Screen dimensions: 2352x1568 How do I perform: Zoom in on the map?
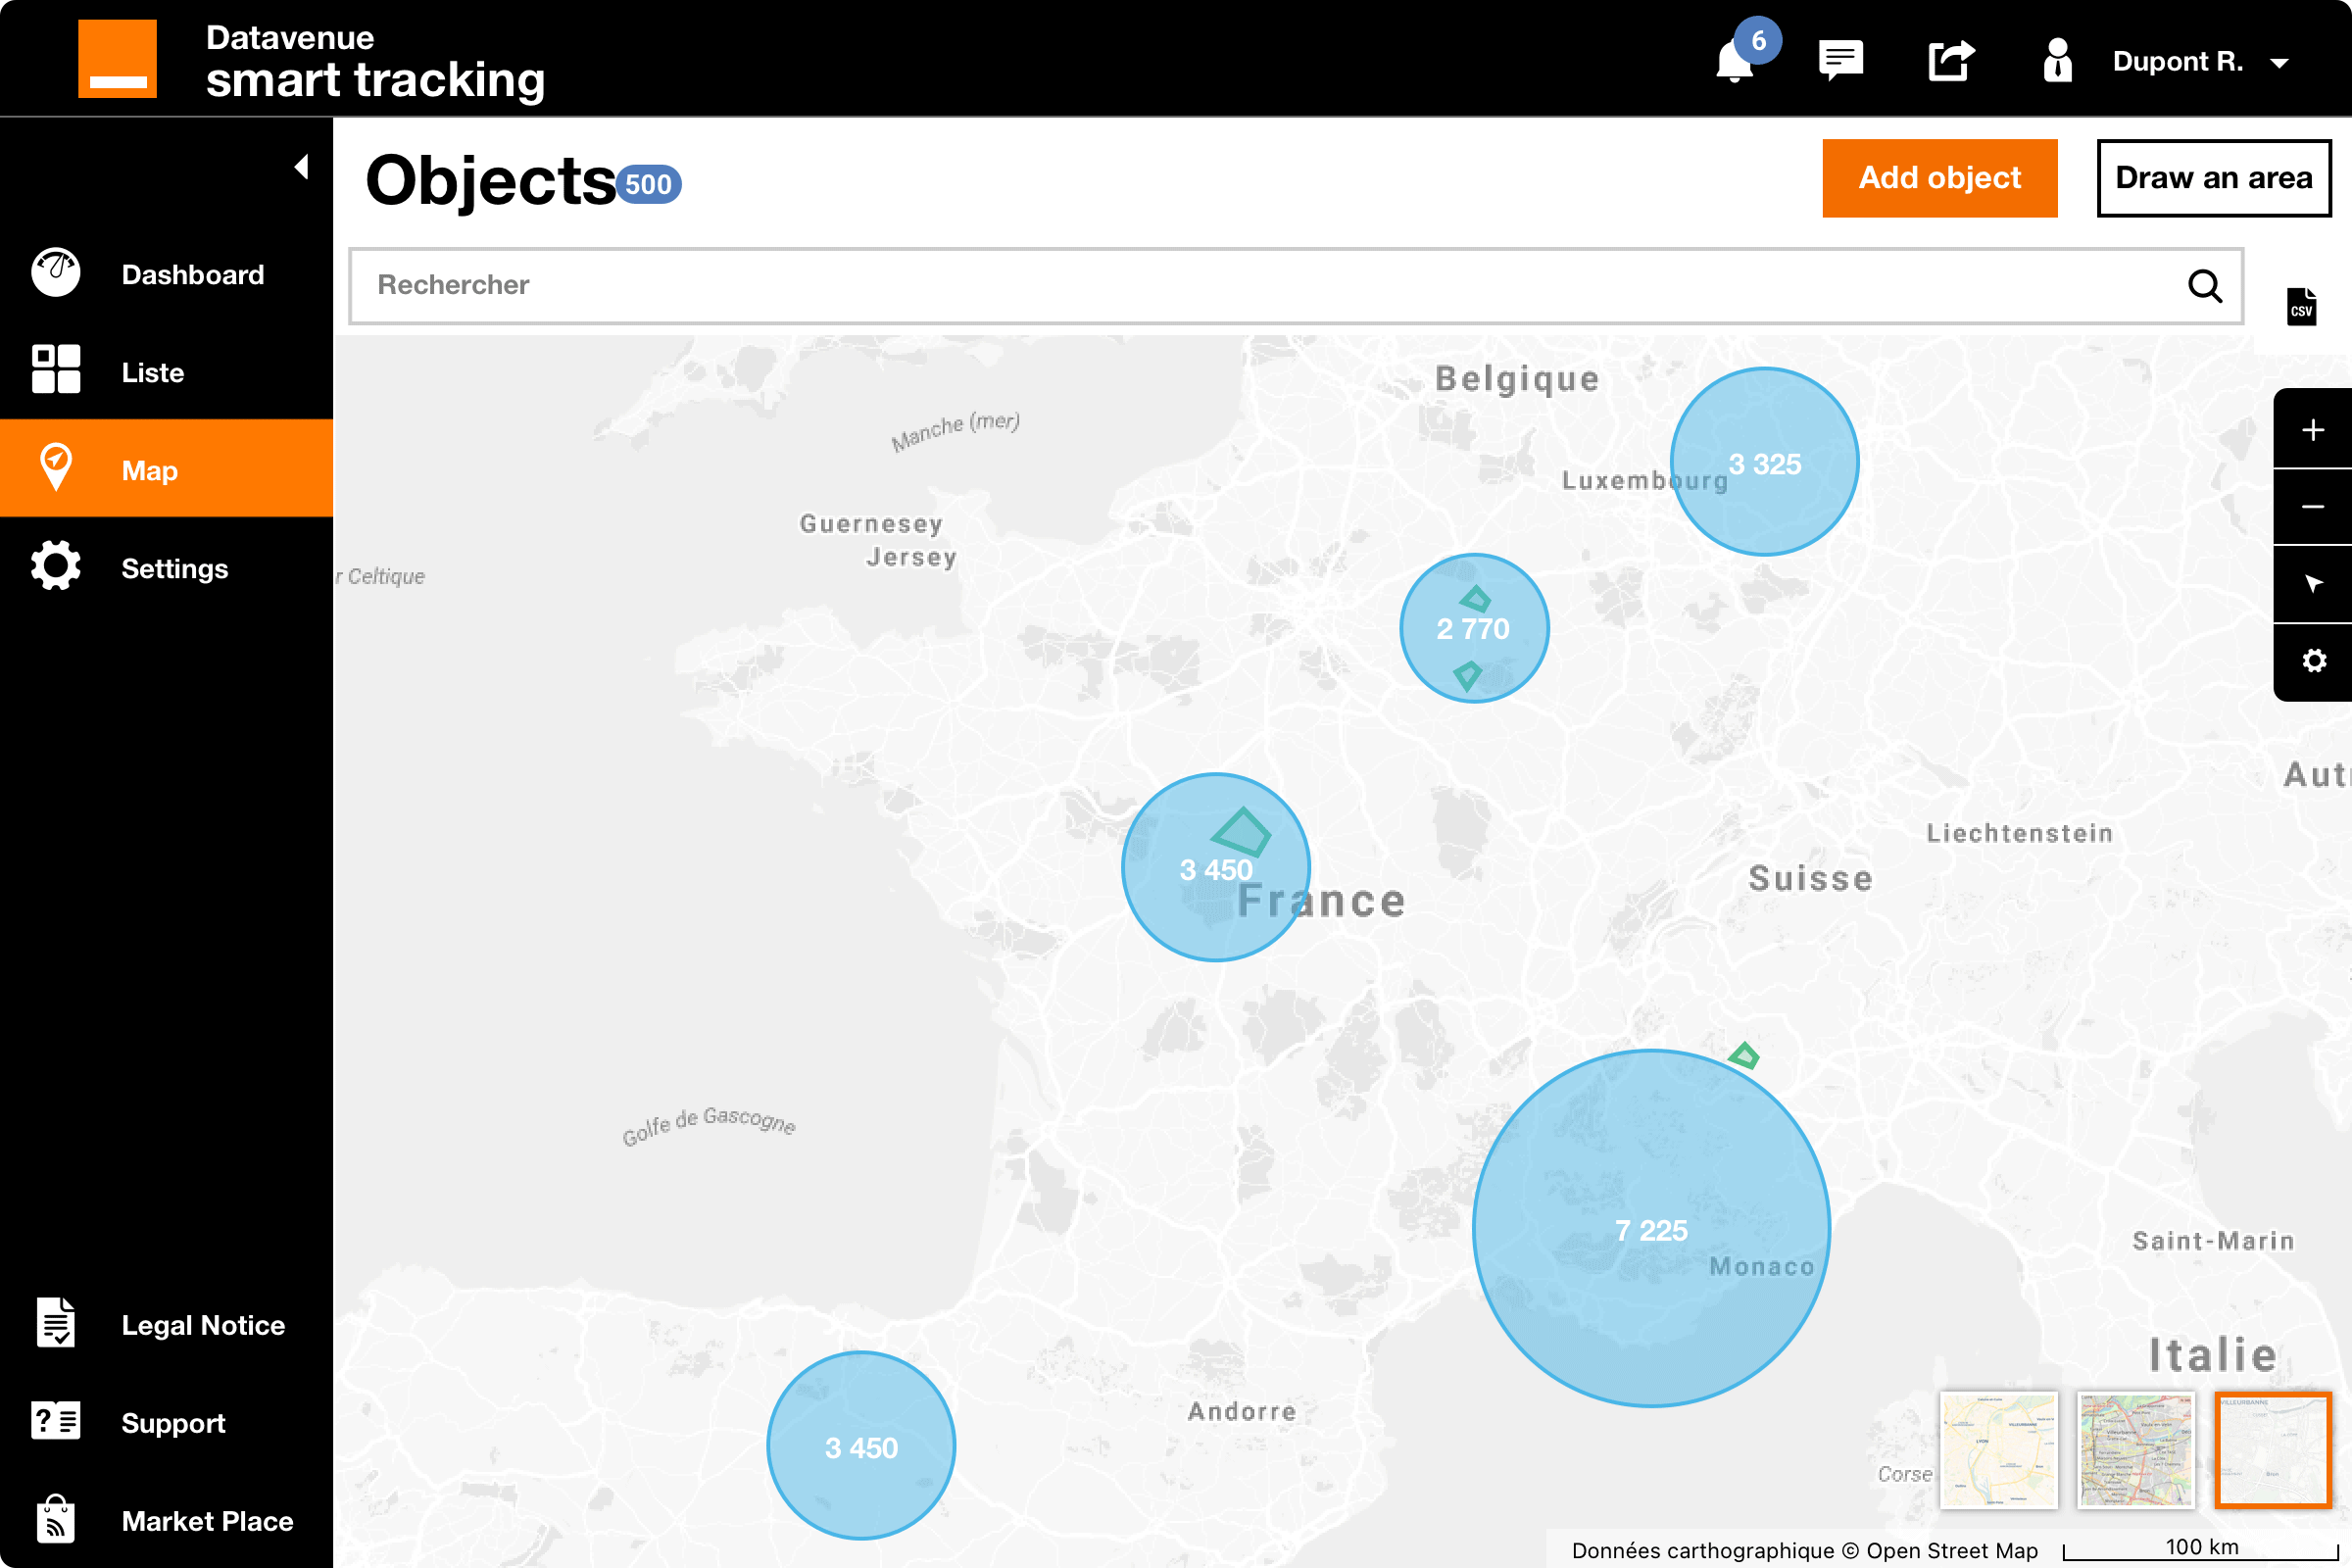tap(2312, 430)
